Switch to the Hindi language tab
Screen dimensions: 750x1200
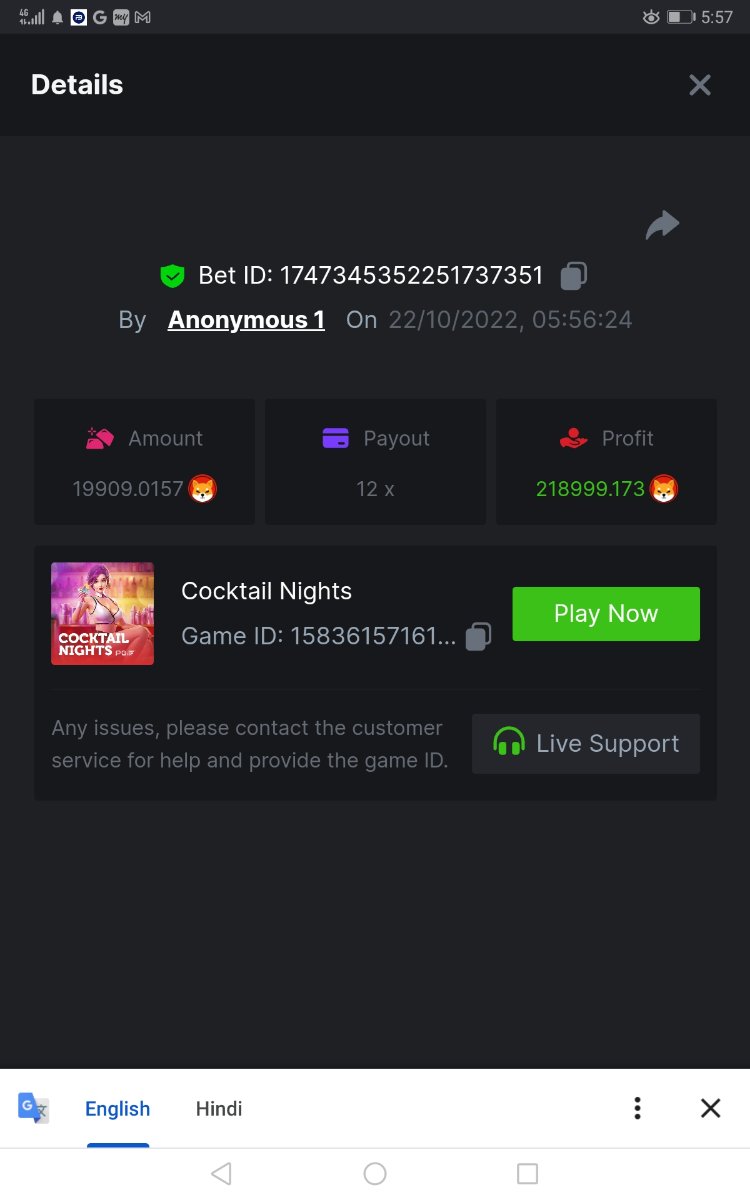click(x=219, y=1108)
